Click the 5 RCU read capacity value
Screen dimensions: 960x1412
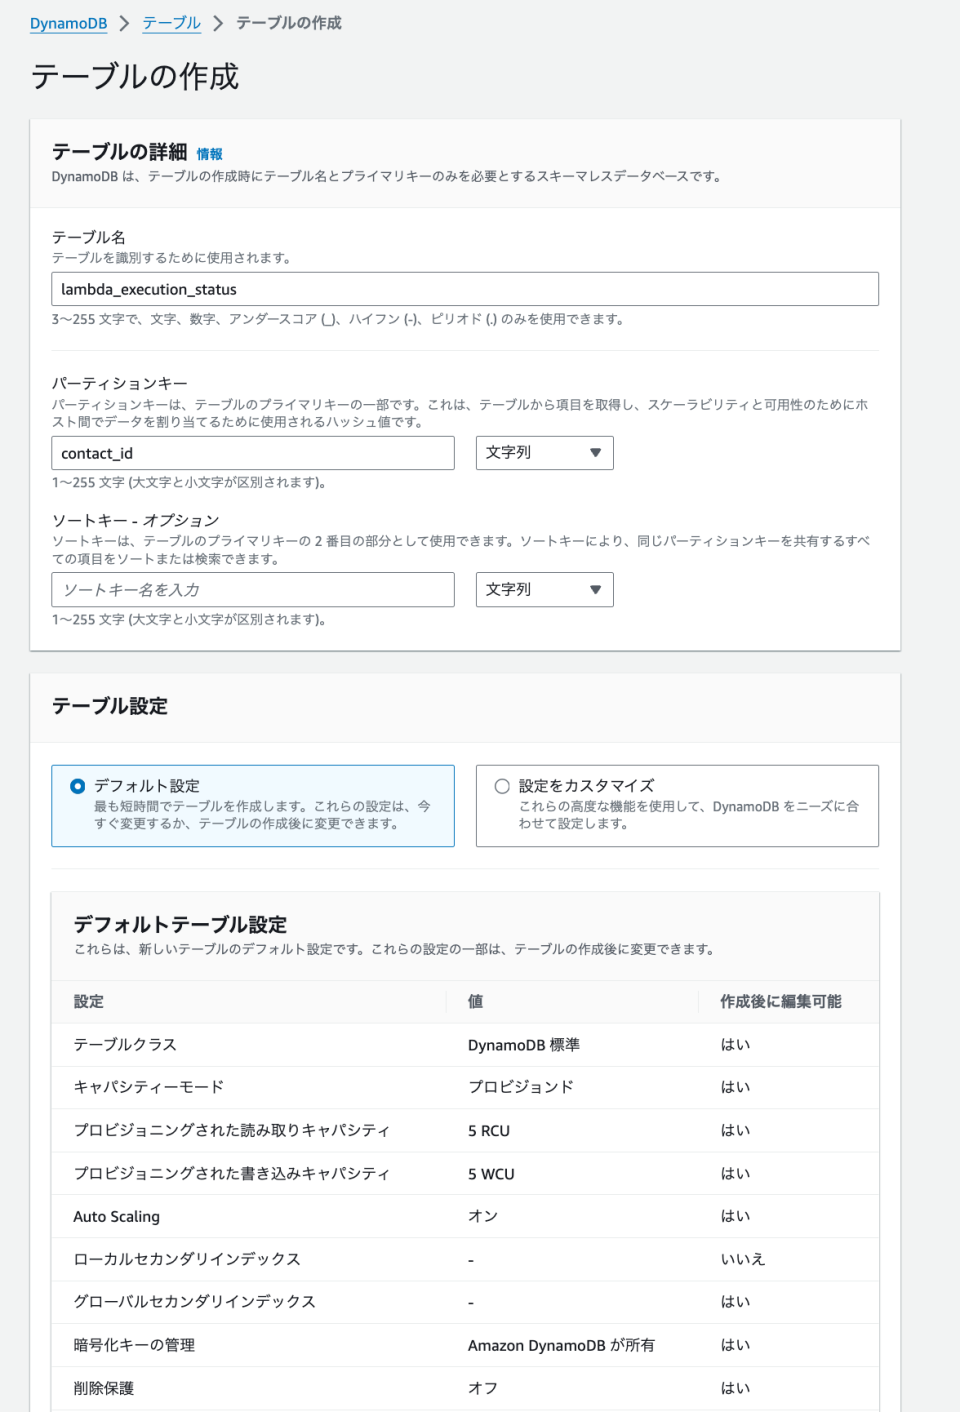point(487,1130)
